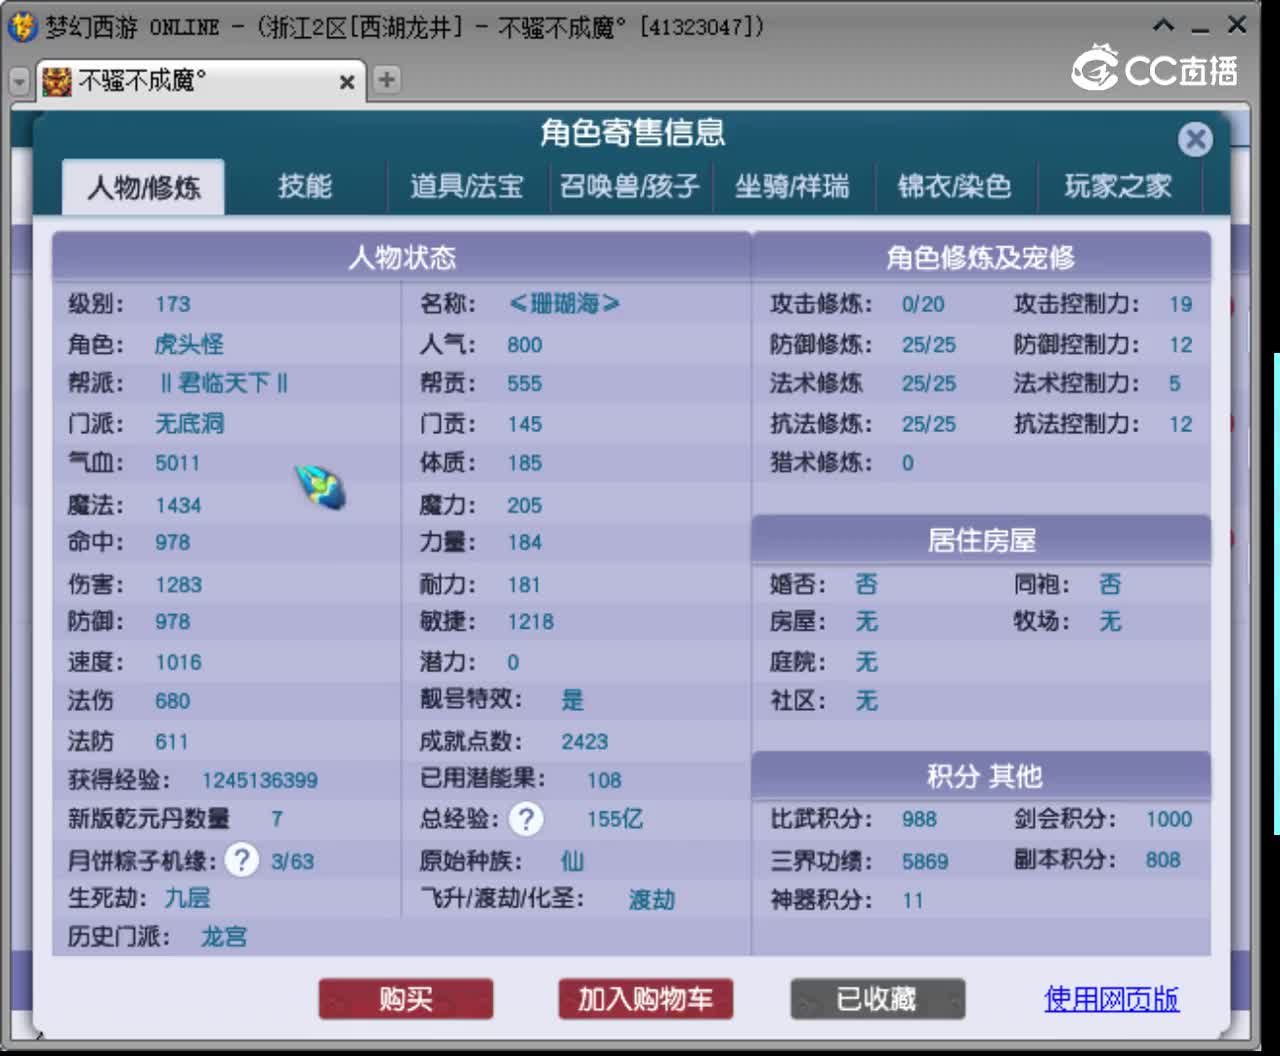Open the 技能 tab
Viewport: 1280px width, 1056px height.
point(305,186)
